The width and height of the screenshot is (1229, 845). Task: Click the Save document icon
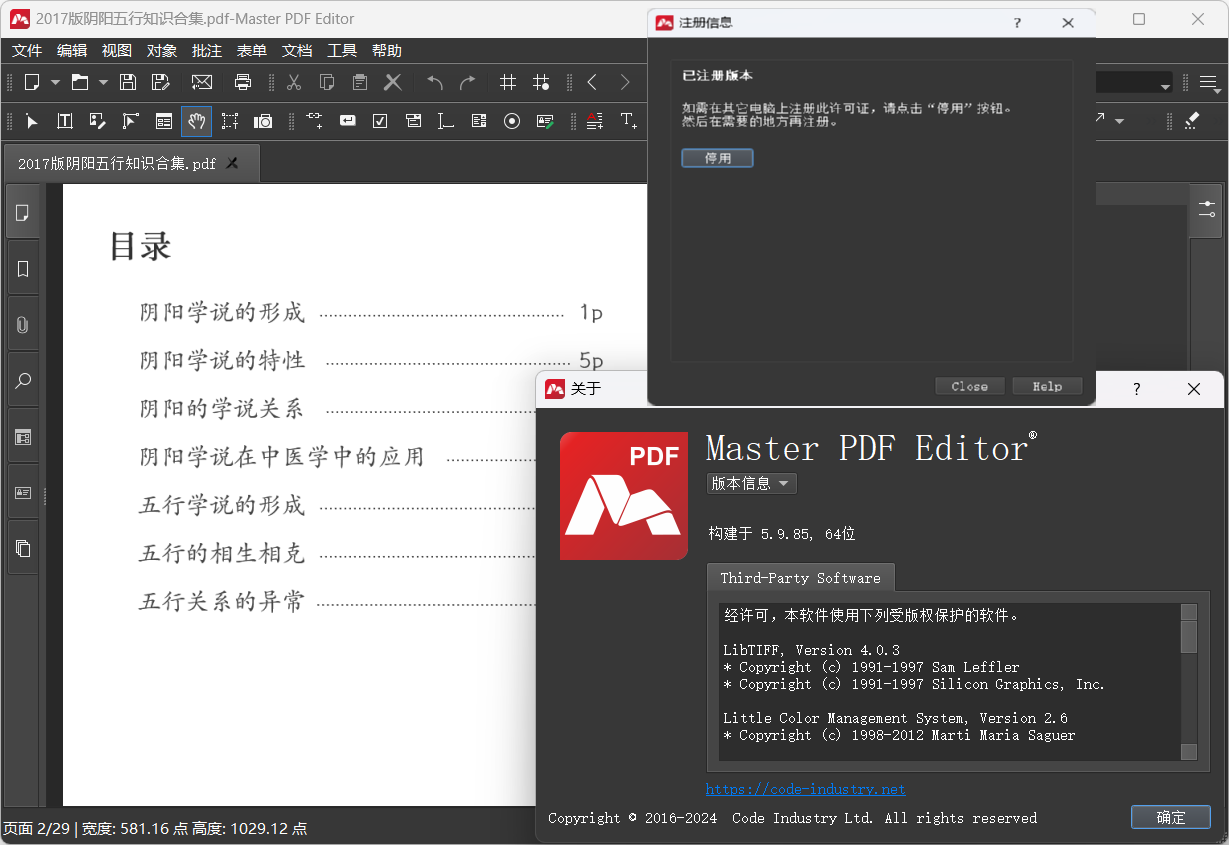tap(128, 82)
